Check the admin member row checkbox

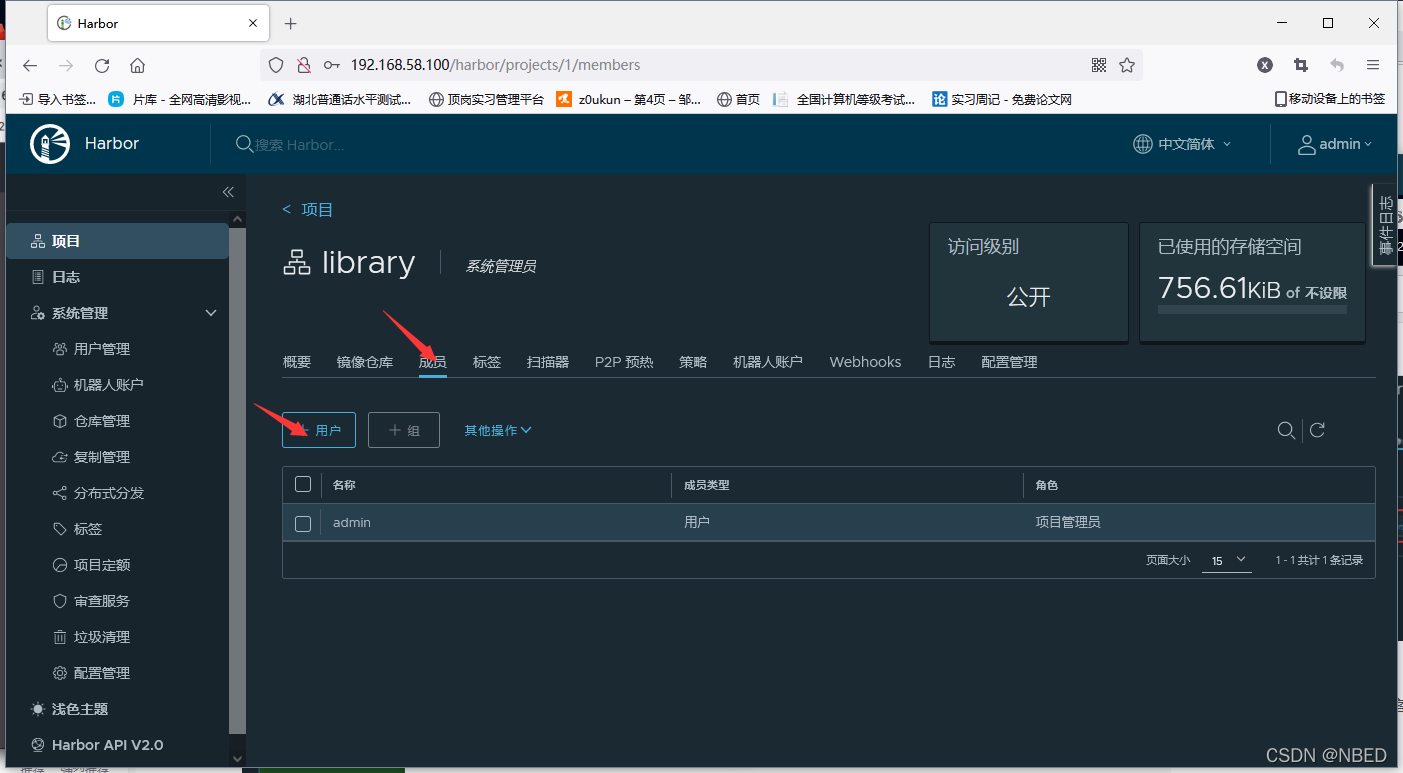coord(303,523)
